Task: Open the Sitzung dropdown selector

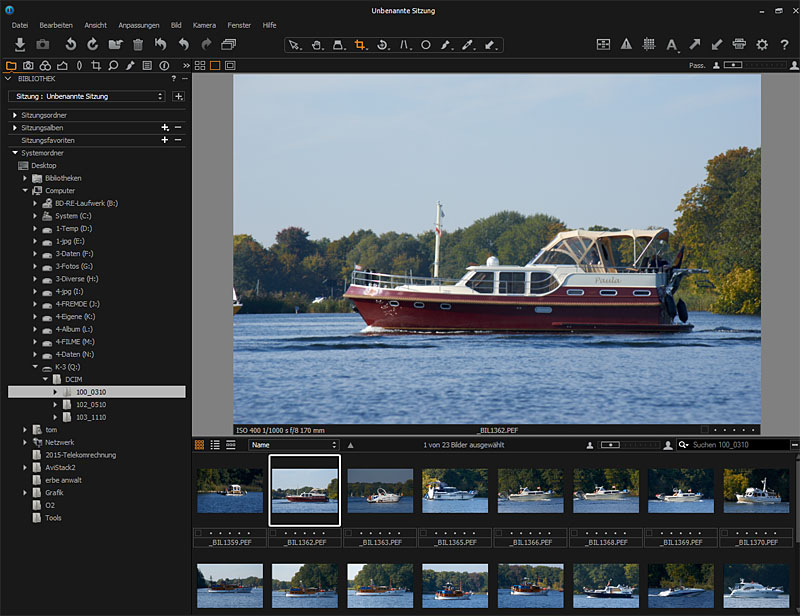Action: (87, 96)
